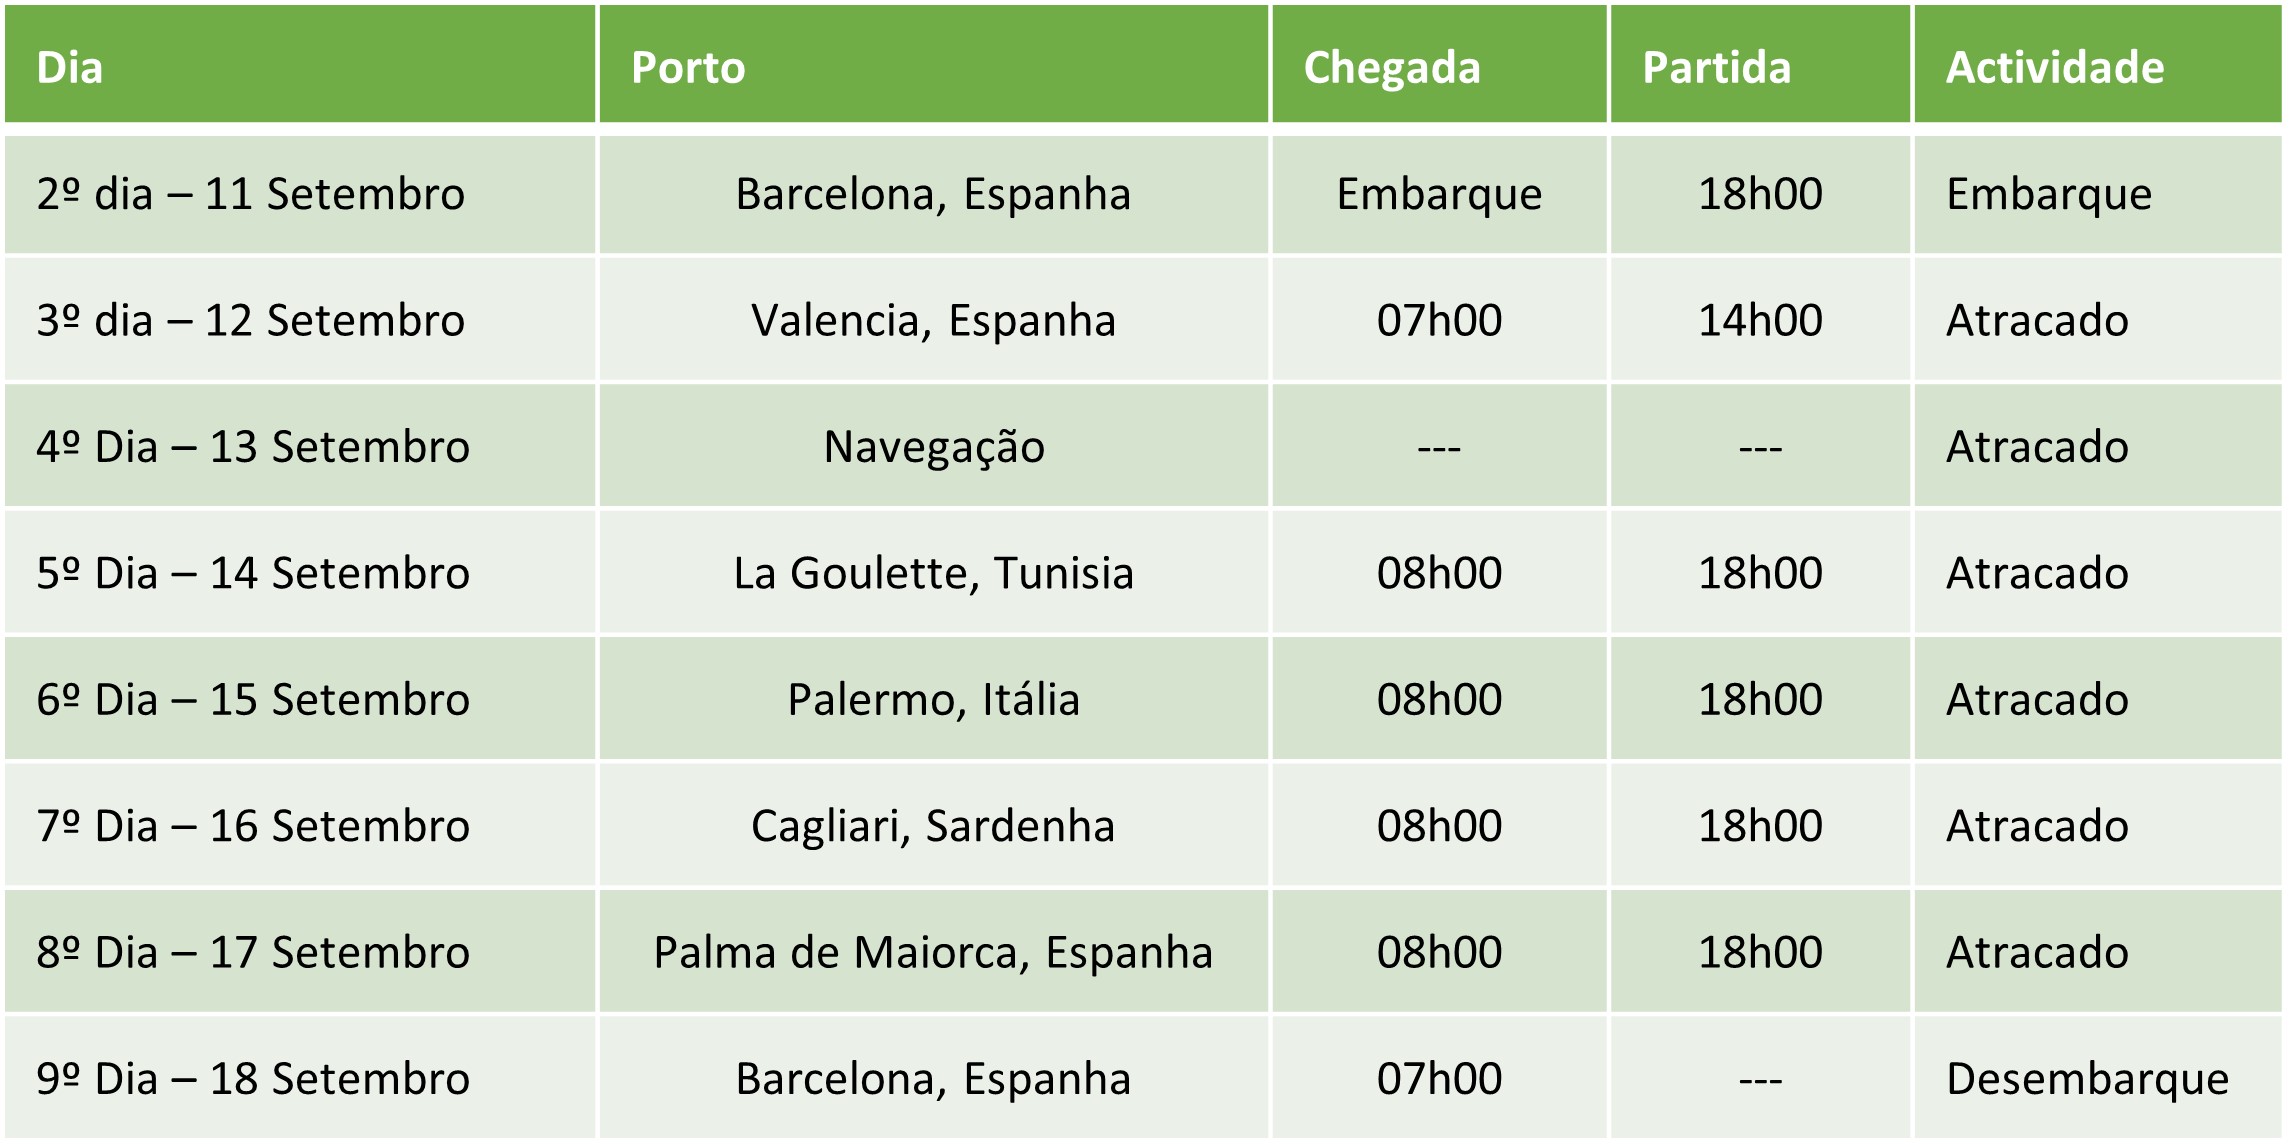Screen dimensions: 2294x1145
Task: Click the Valencia, Espanha port cell
Action: tap(933, 321)
